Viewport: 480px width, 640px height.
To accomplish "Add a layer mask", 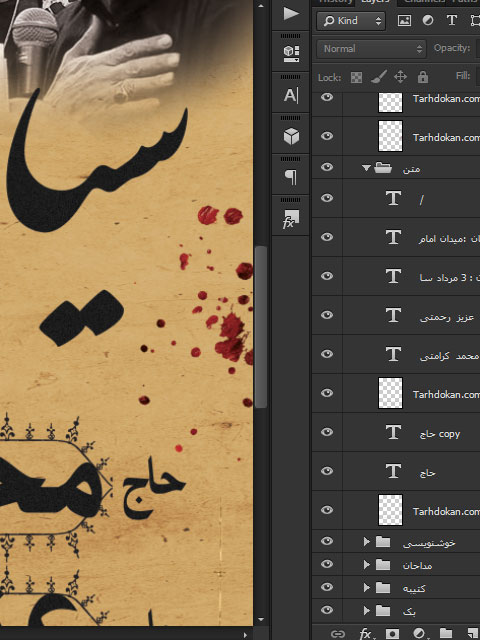I will tap(392, 634).
